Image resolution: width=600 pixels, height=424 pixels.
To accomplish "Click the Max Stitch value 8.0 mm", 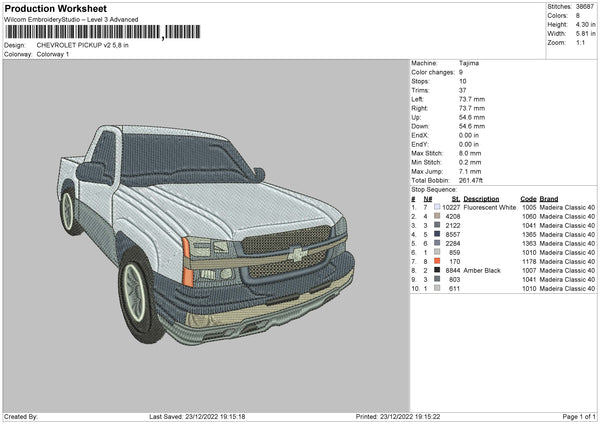I will click(470, 153).
